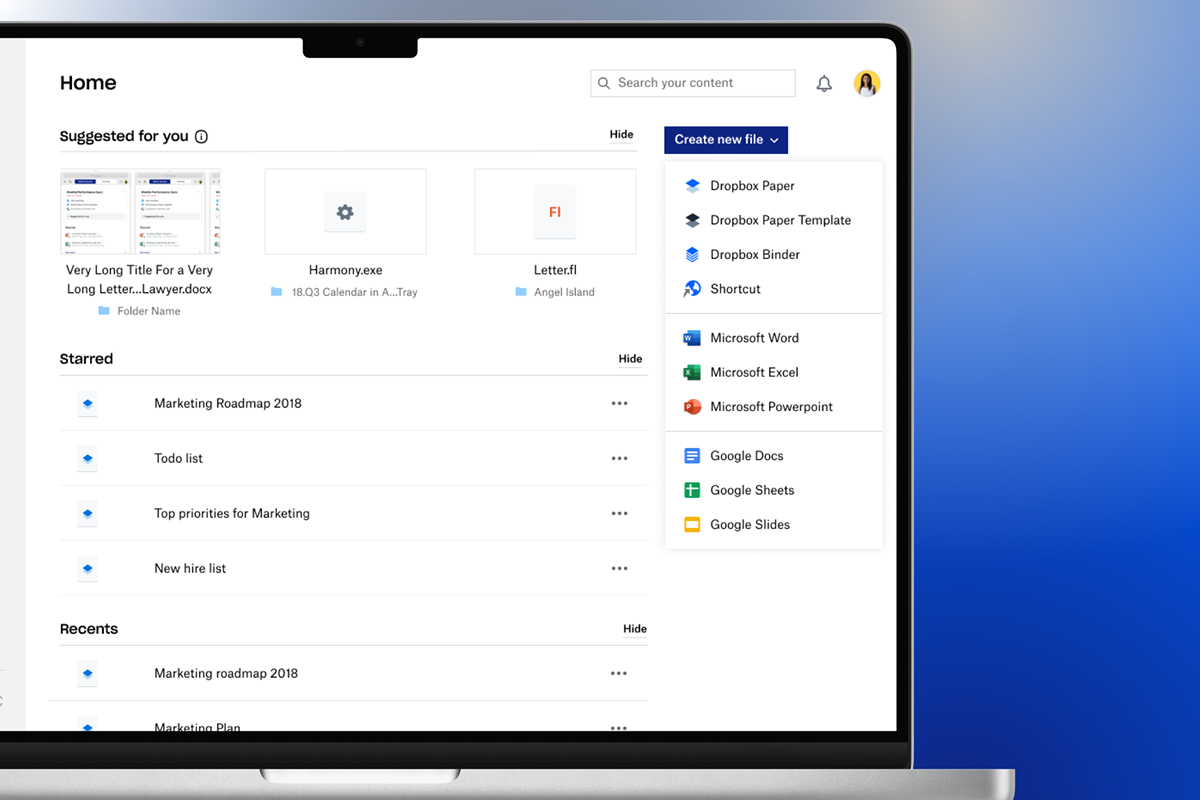This screenshot has height=800, width=1200.
Task: Open the user profile avatar
Action: 867,83
